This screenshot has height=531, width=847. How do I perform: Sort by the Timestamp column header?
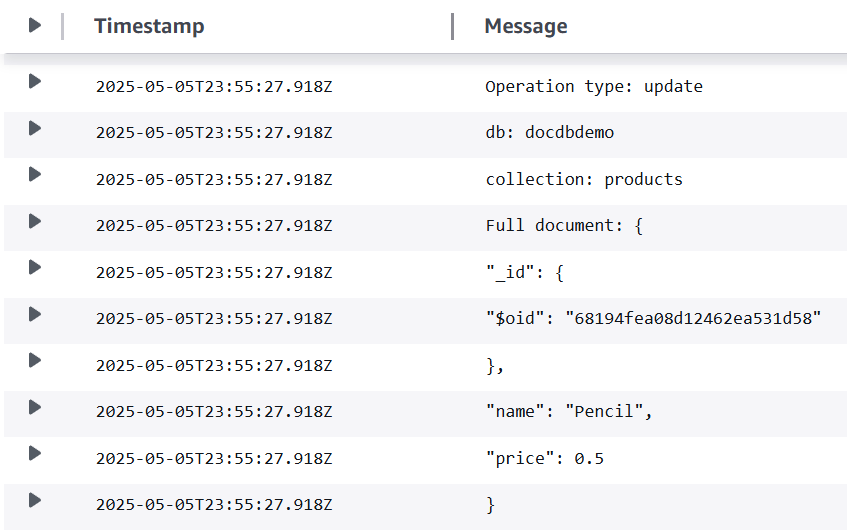pyautogui.click(x=149, y=26)
